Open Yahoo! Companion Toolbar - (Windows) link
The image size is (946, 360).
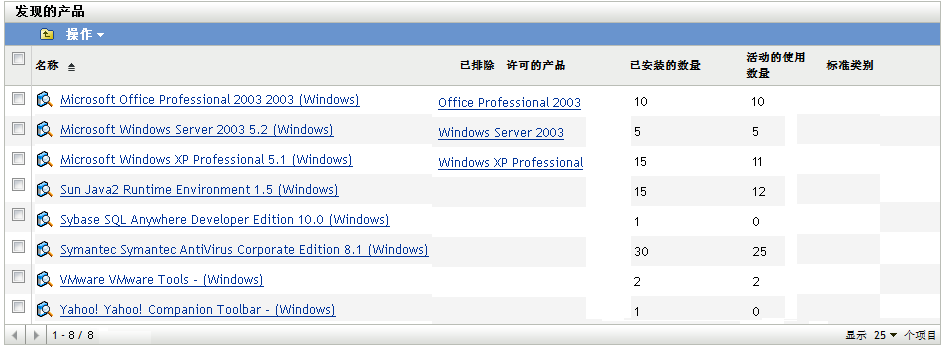tap(198, 310)
